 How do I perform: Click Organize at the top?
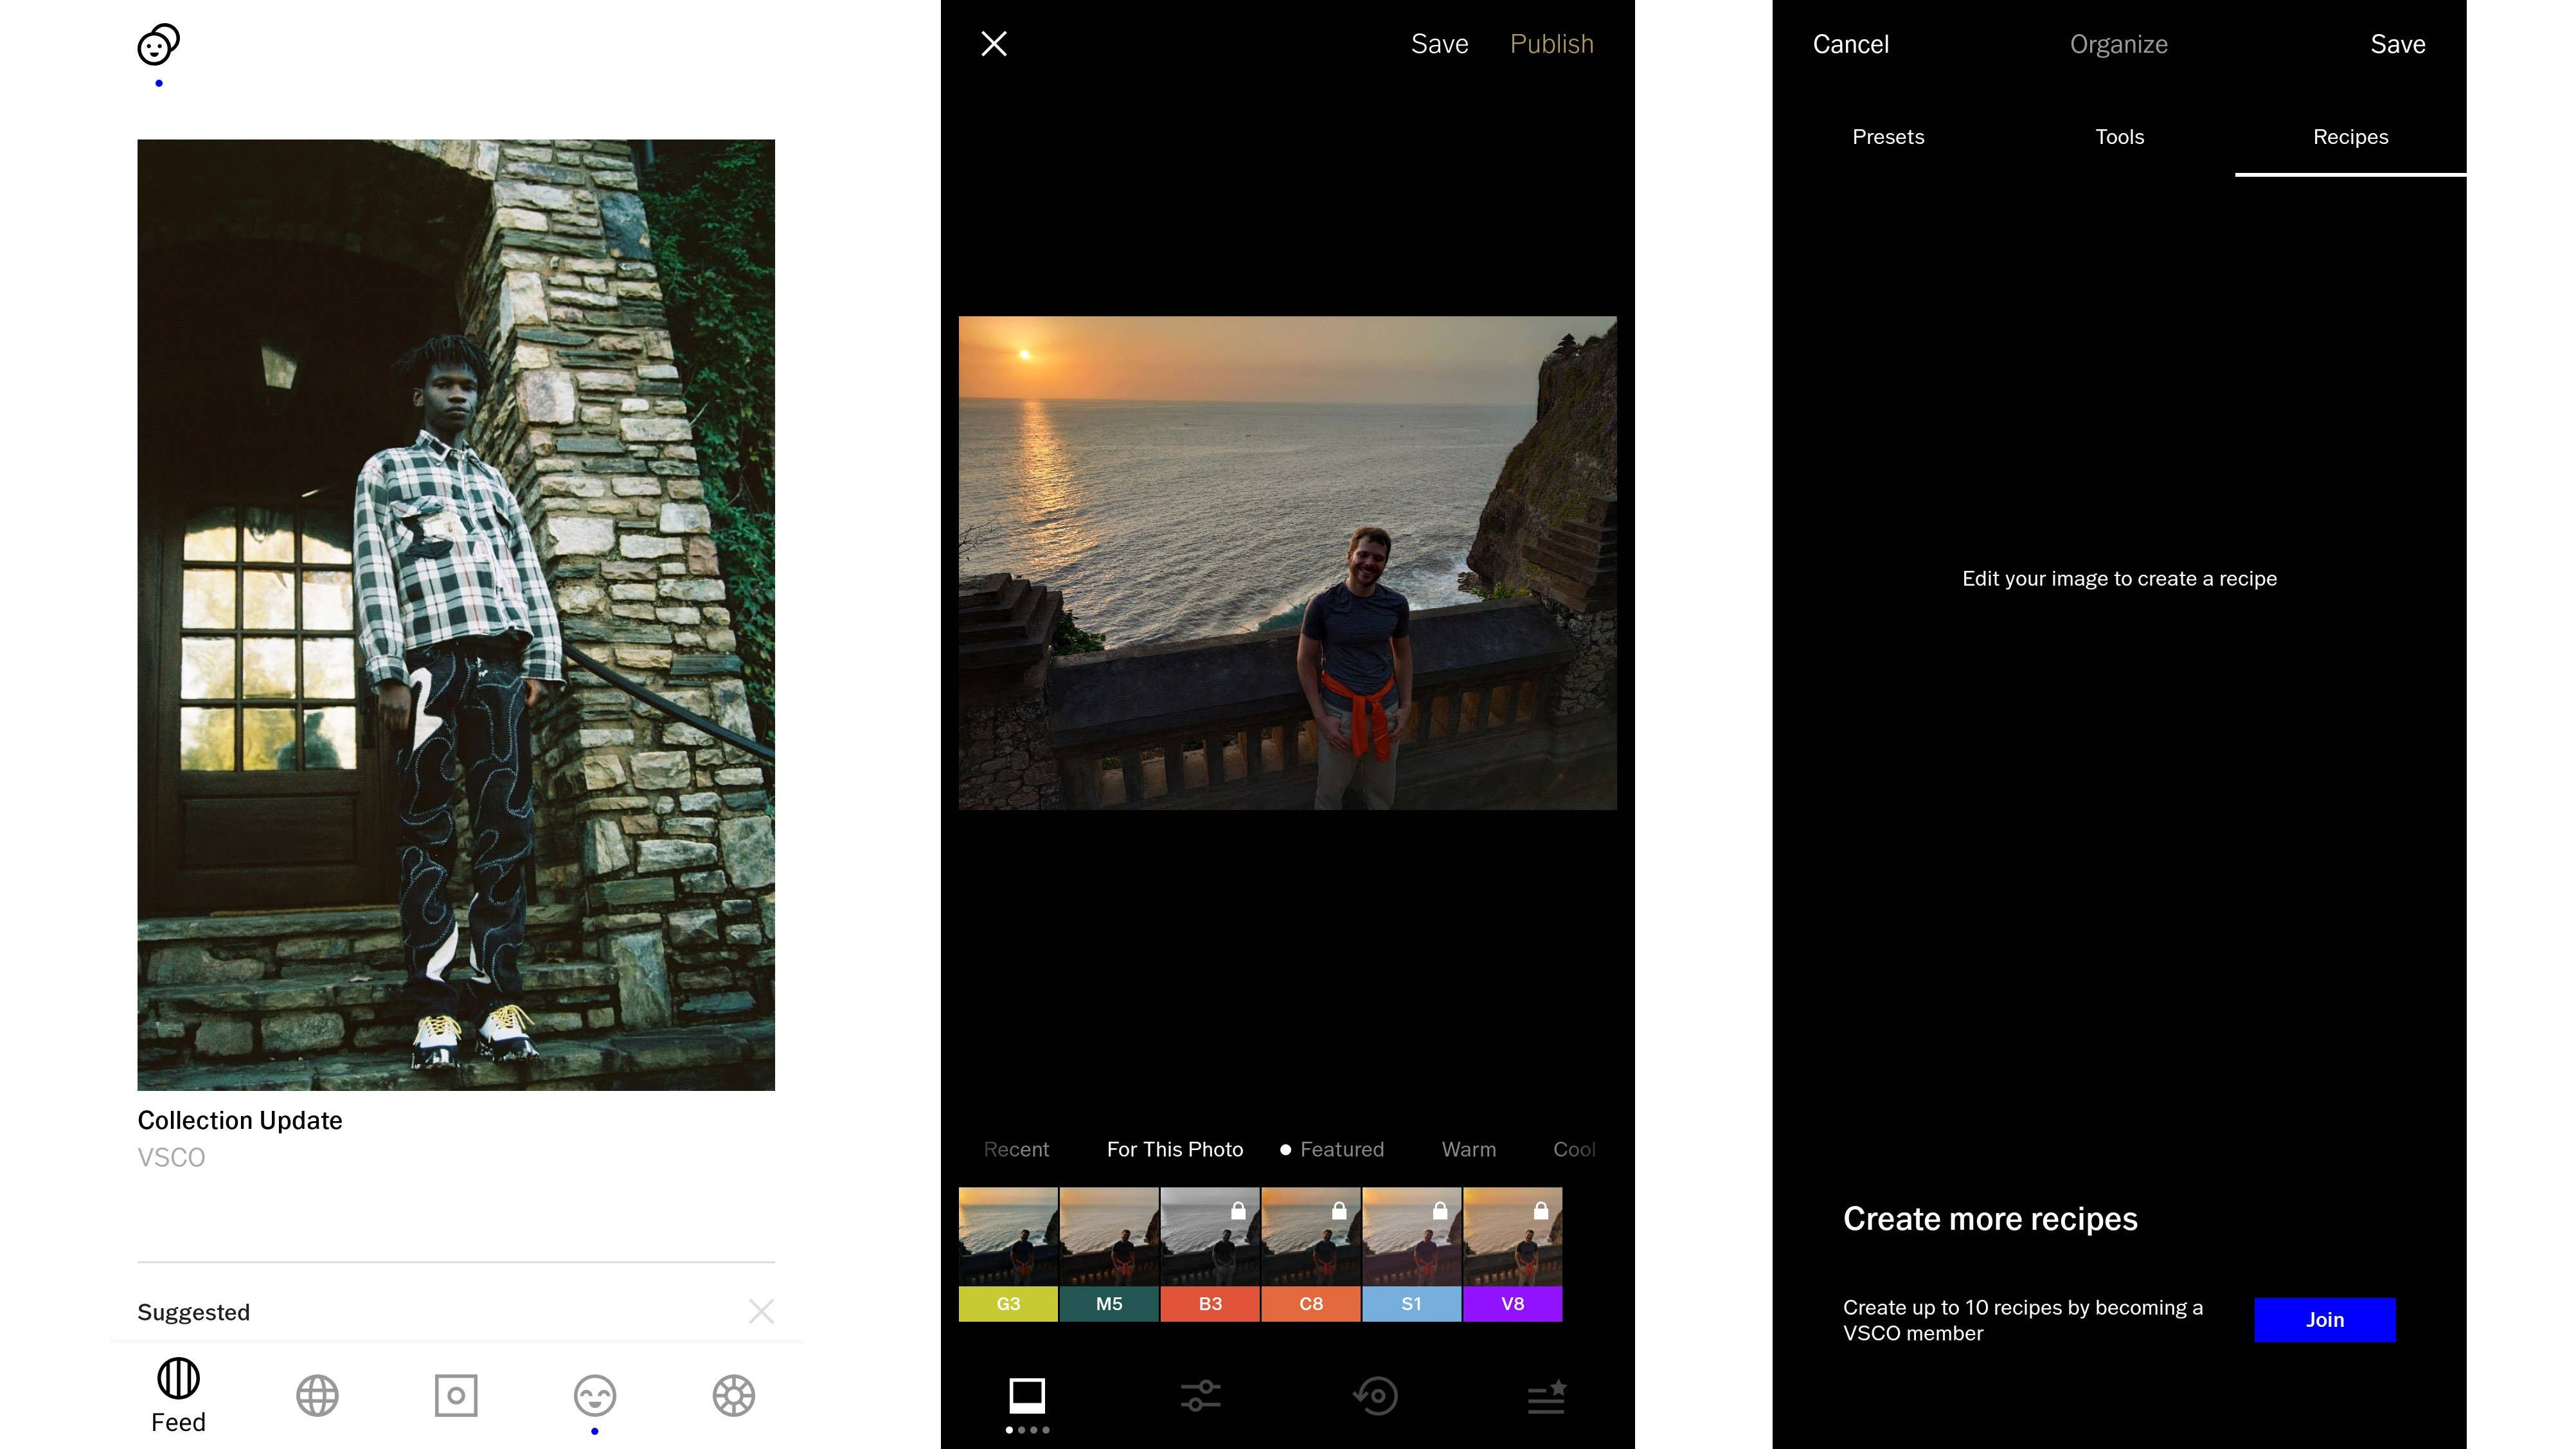tap(2118, 44)
